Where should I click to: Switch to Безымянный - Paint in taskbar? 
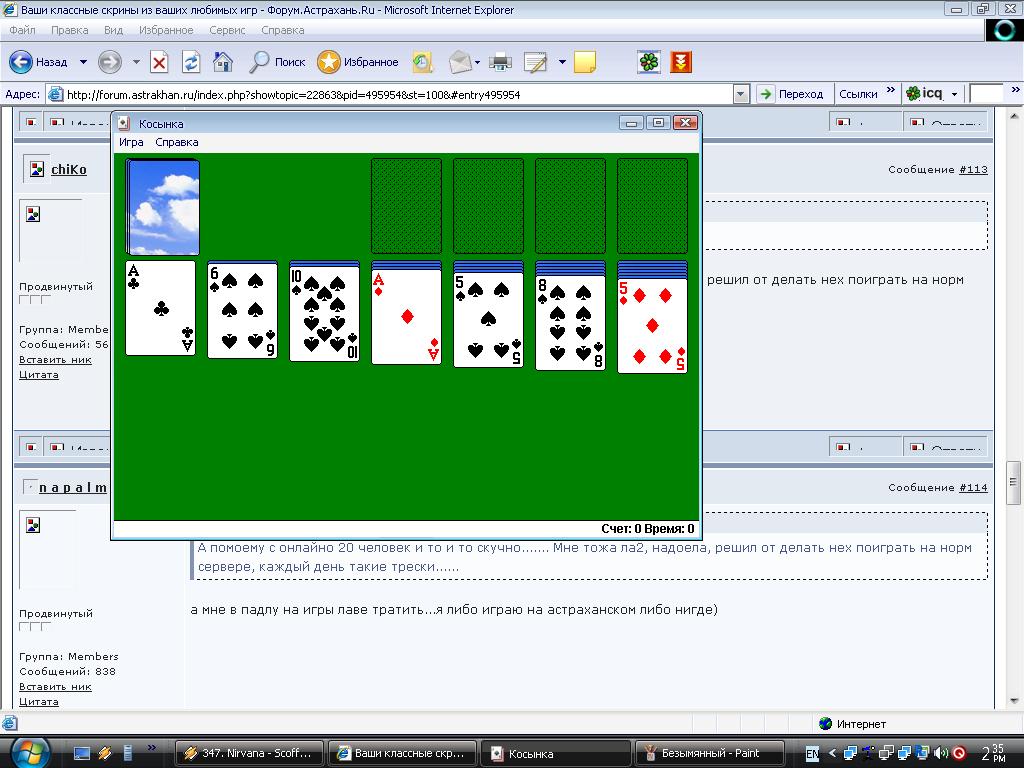(714, 753)
